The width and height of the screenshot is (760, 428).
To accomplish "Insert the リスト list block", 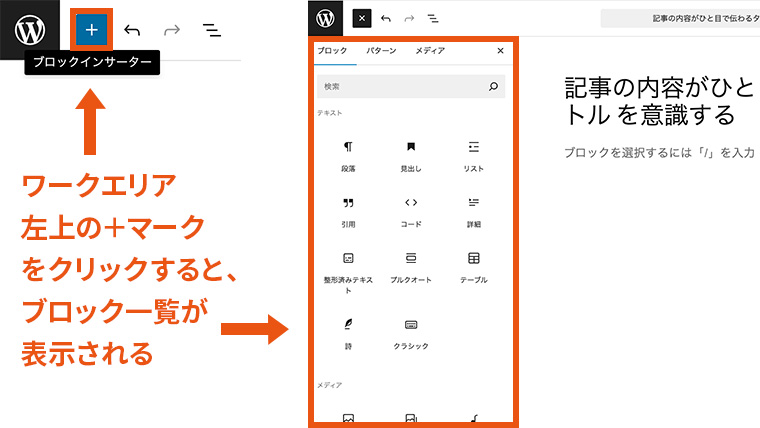I will pyautogui.click(x=474, y=156).
